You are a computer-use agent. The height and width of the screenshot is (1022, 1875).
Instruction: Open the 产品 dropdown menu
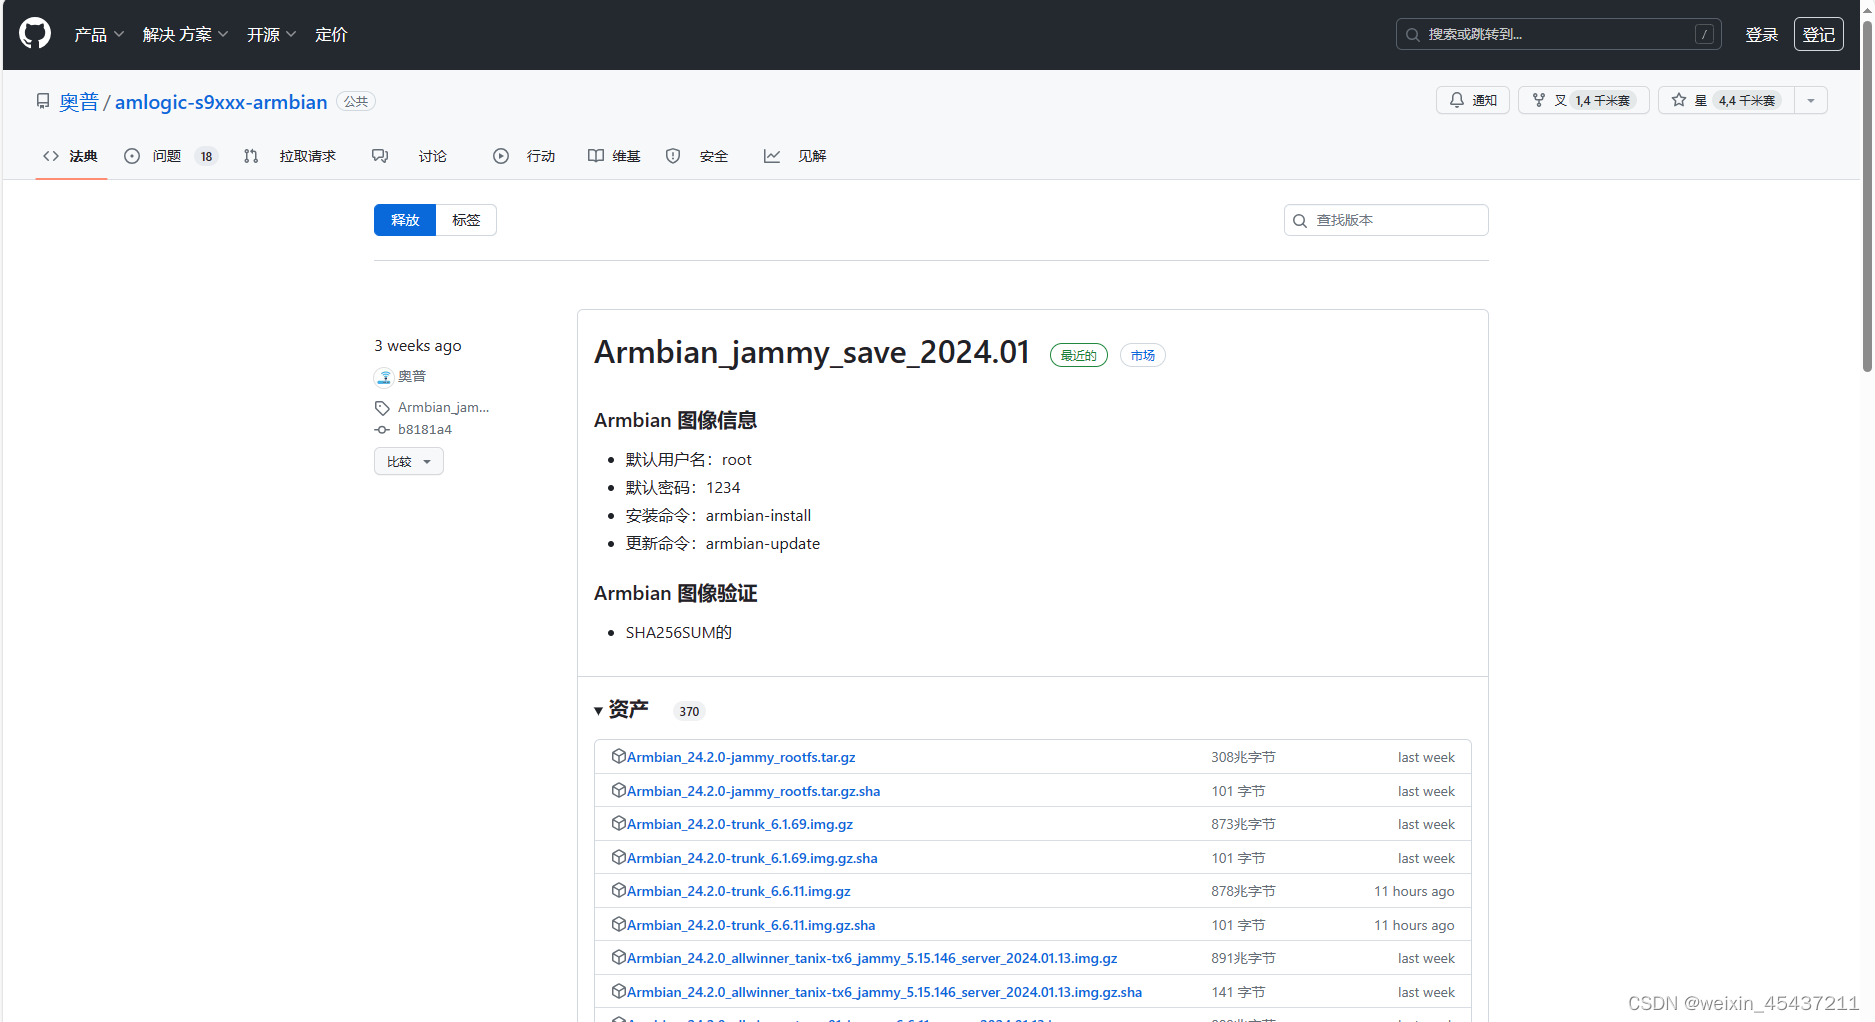tap(99, 34)
